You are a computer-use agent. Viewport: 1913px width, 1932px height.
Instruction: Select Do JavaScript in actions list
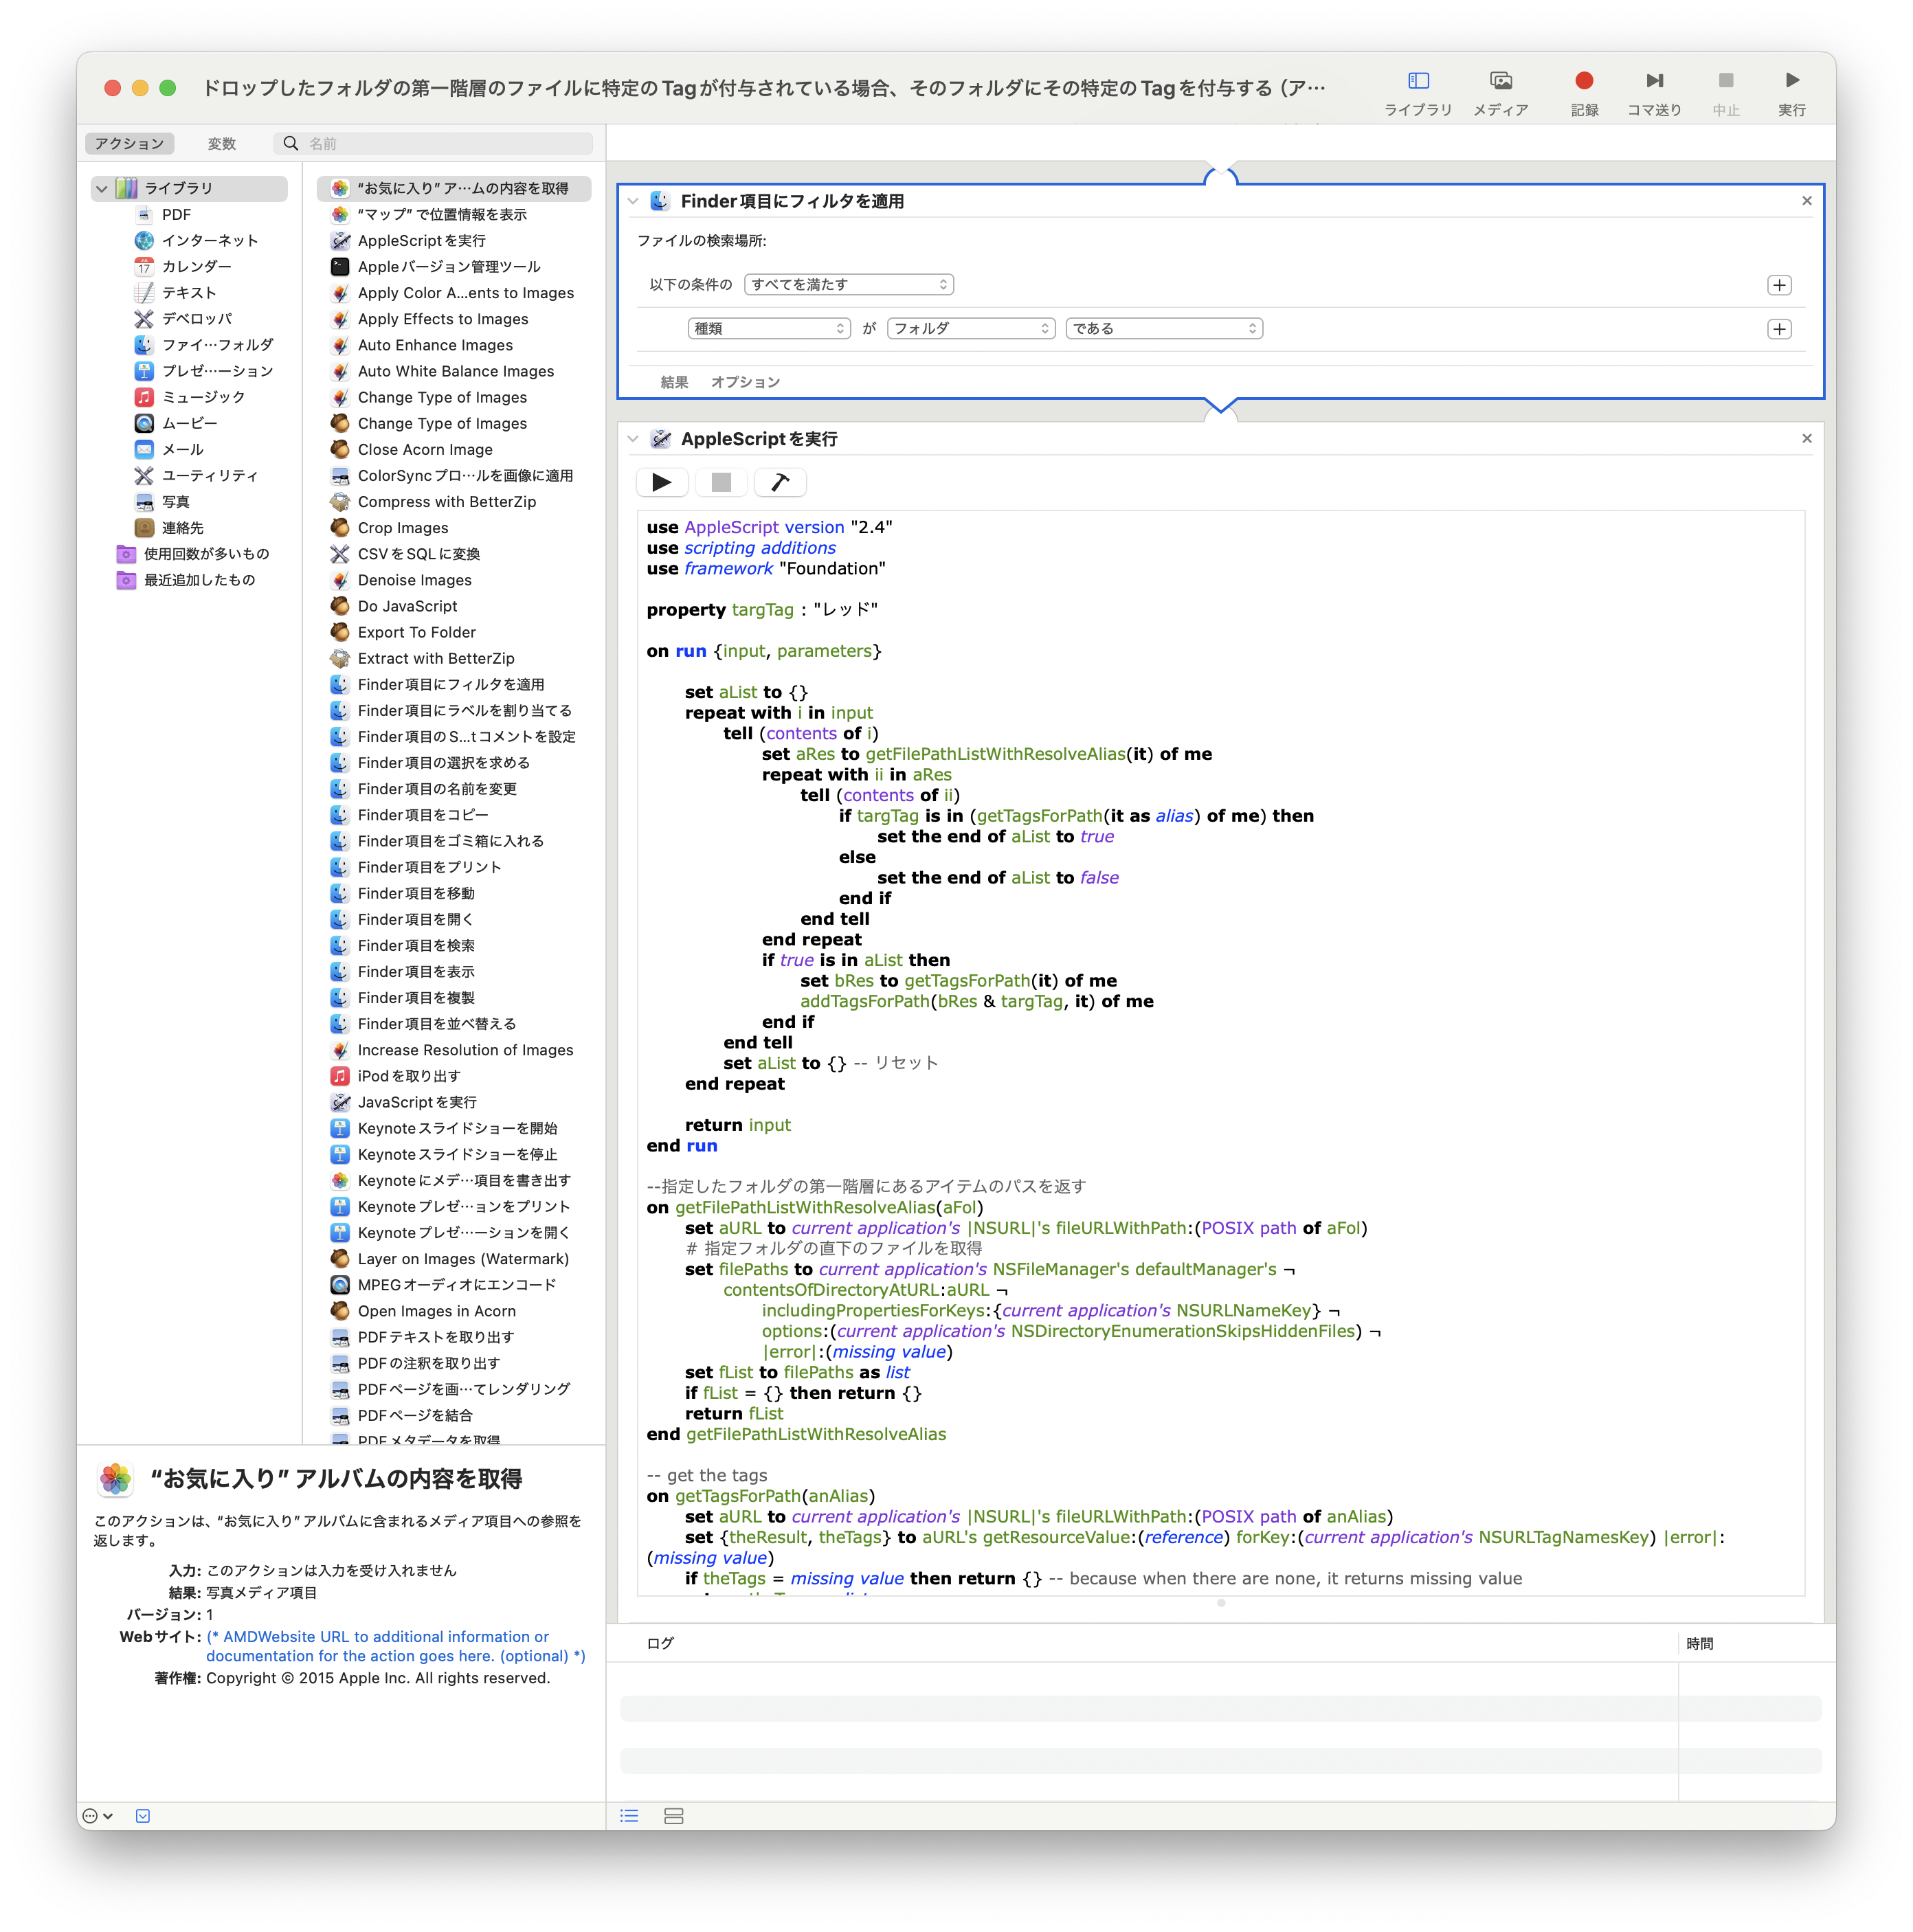[x=407, y=606]
